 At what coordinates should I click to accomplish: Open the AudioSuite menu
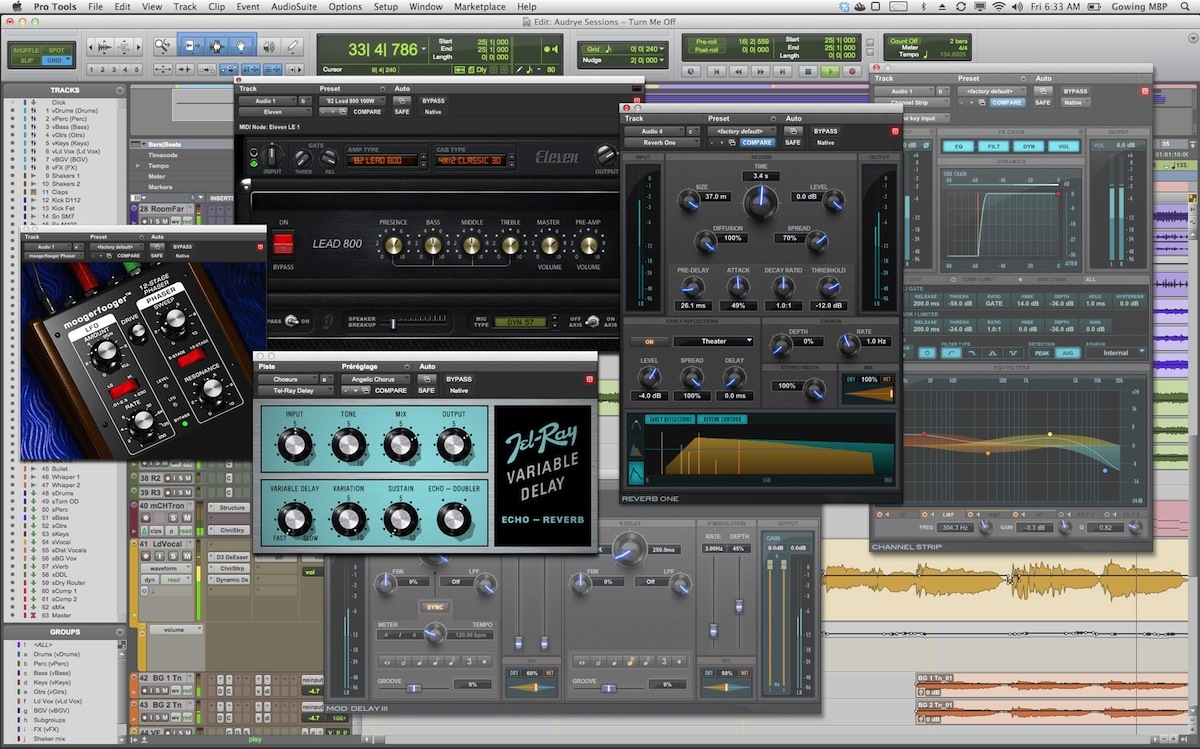tap(292, 7)
